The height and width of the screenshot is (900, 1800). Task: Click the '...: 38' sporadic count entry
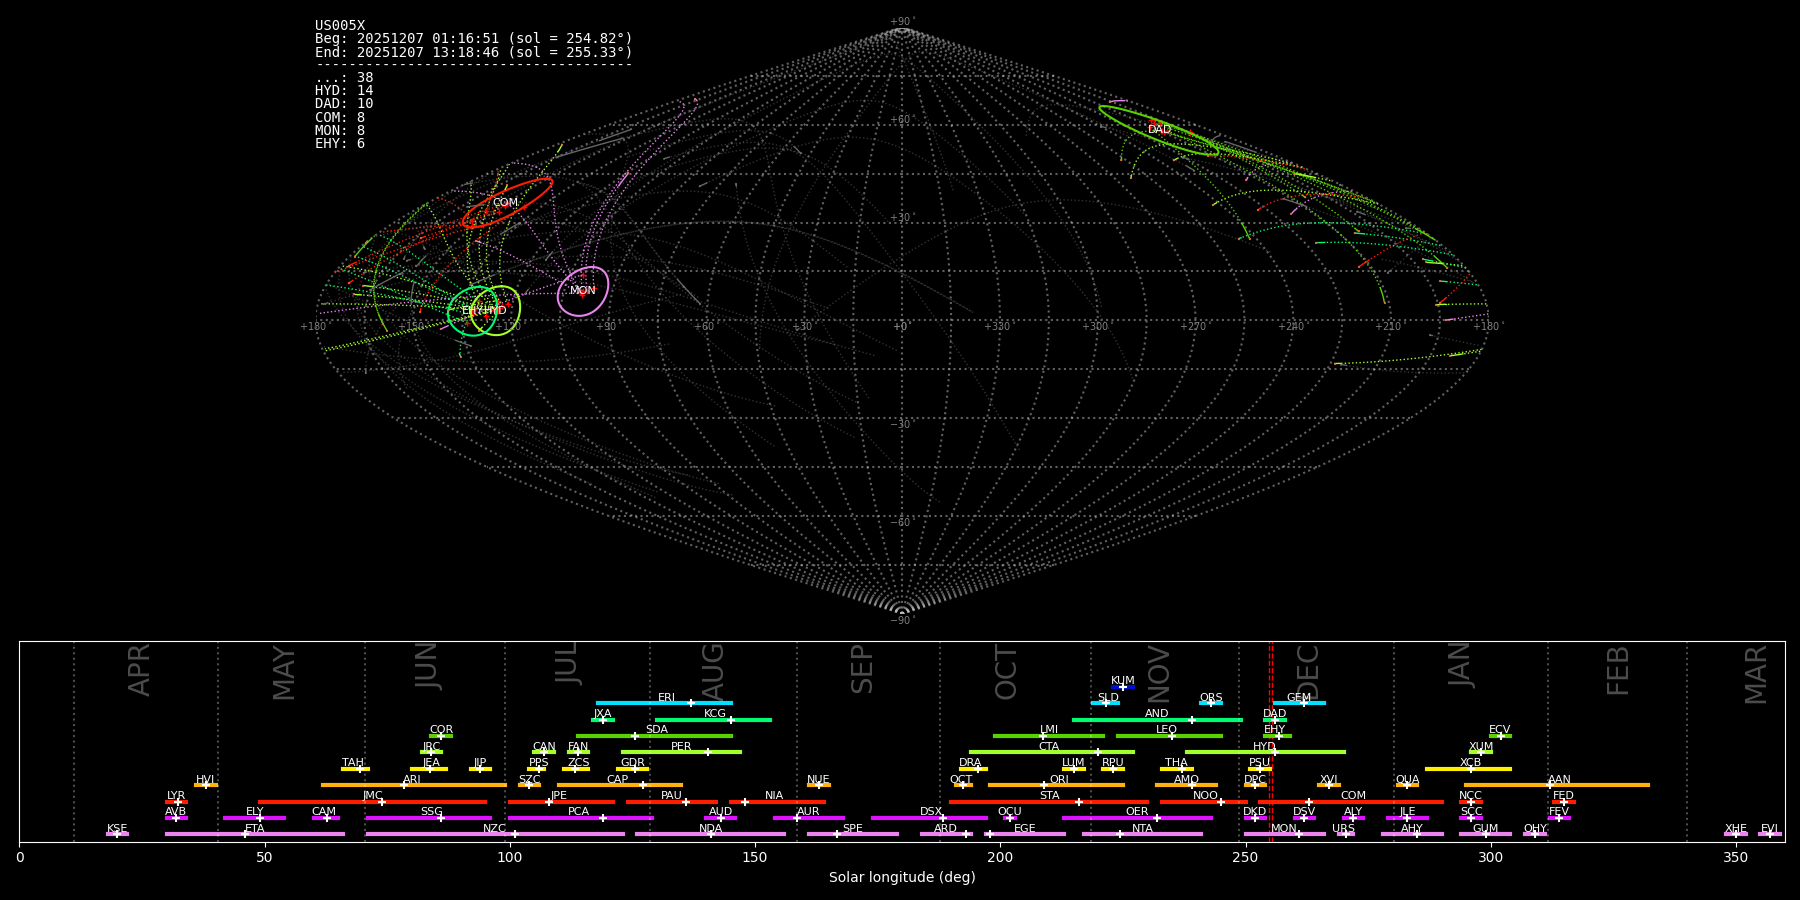[x=344, y=78]
